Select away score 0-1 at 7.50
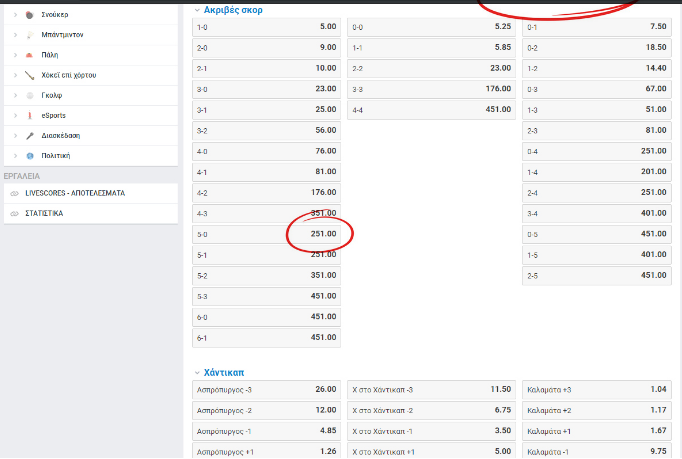This screenshot has height=459, width=682. [597, 27]
